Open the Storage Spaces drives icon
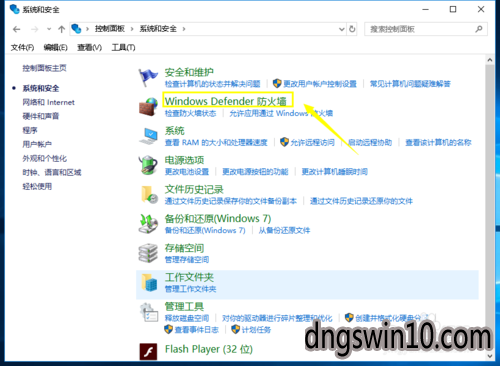 [x=148, y=253]
